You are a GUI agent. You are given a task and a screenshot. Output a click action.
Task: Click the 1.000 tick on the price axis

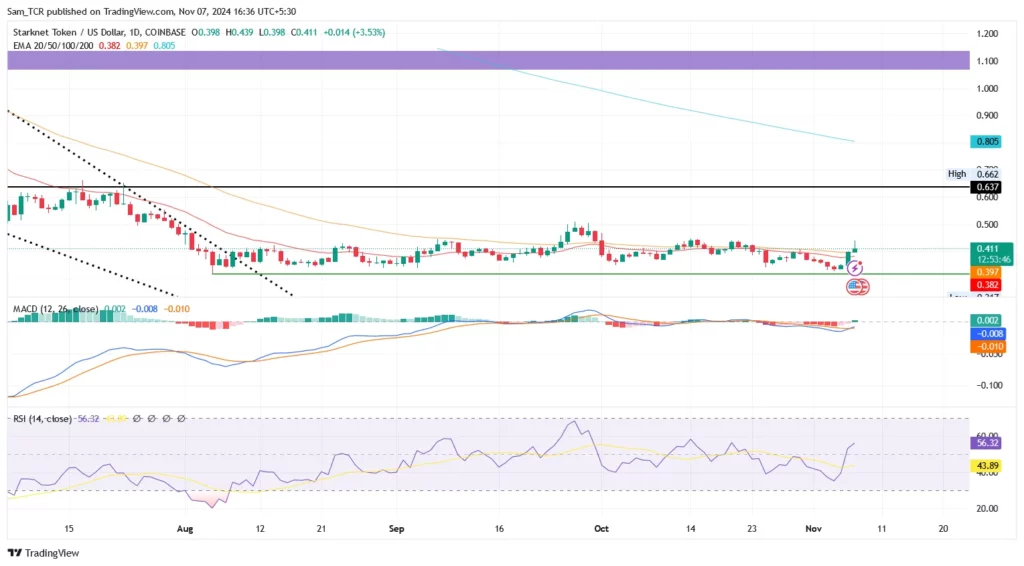pyautogui.click(x=987, y=88)
